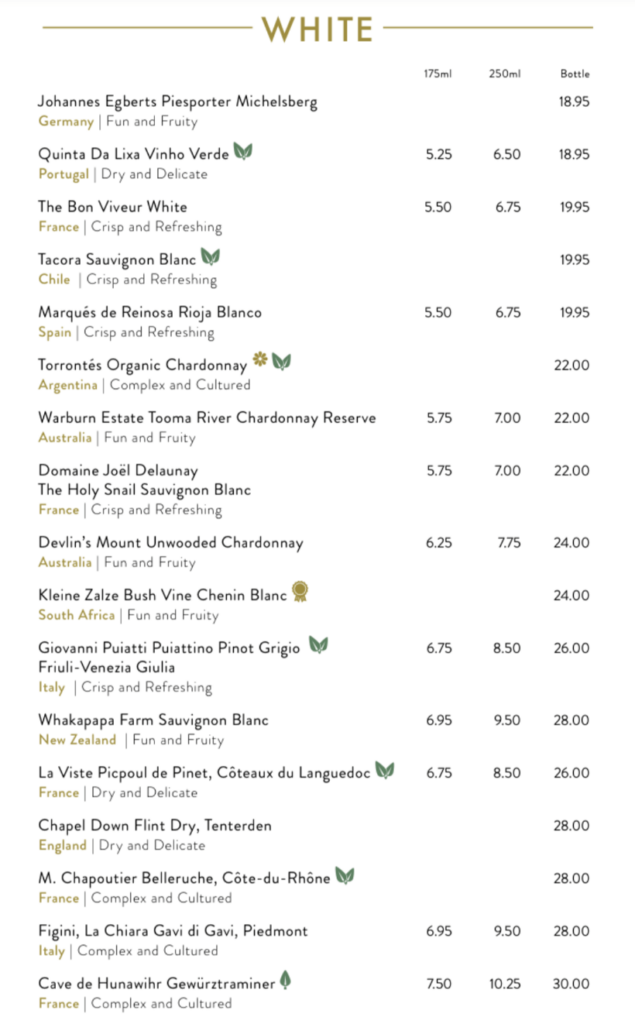Open Johannes Egberts Piesporter Michelsberg wine name

pyautogui.click(x=178, y=102)
